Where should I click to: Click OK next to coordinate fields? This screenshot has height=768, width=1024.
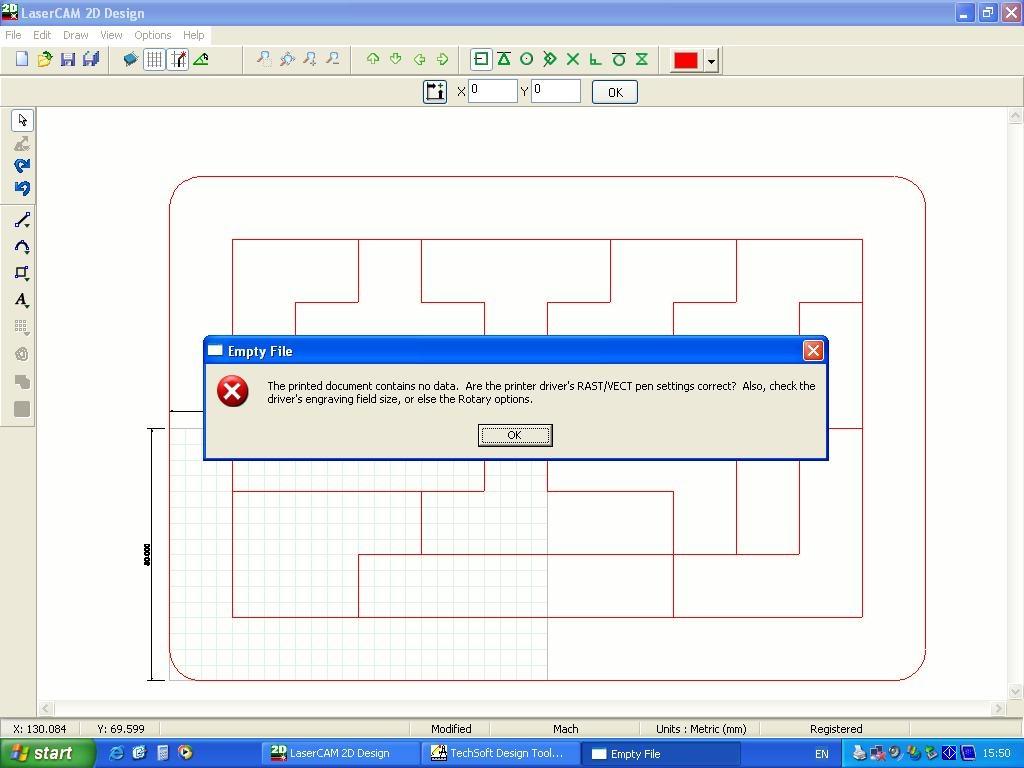[x=614, y=92]
